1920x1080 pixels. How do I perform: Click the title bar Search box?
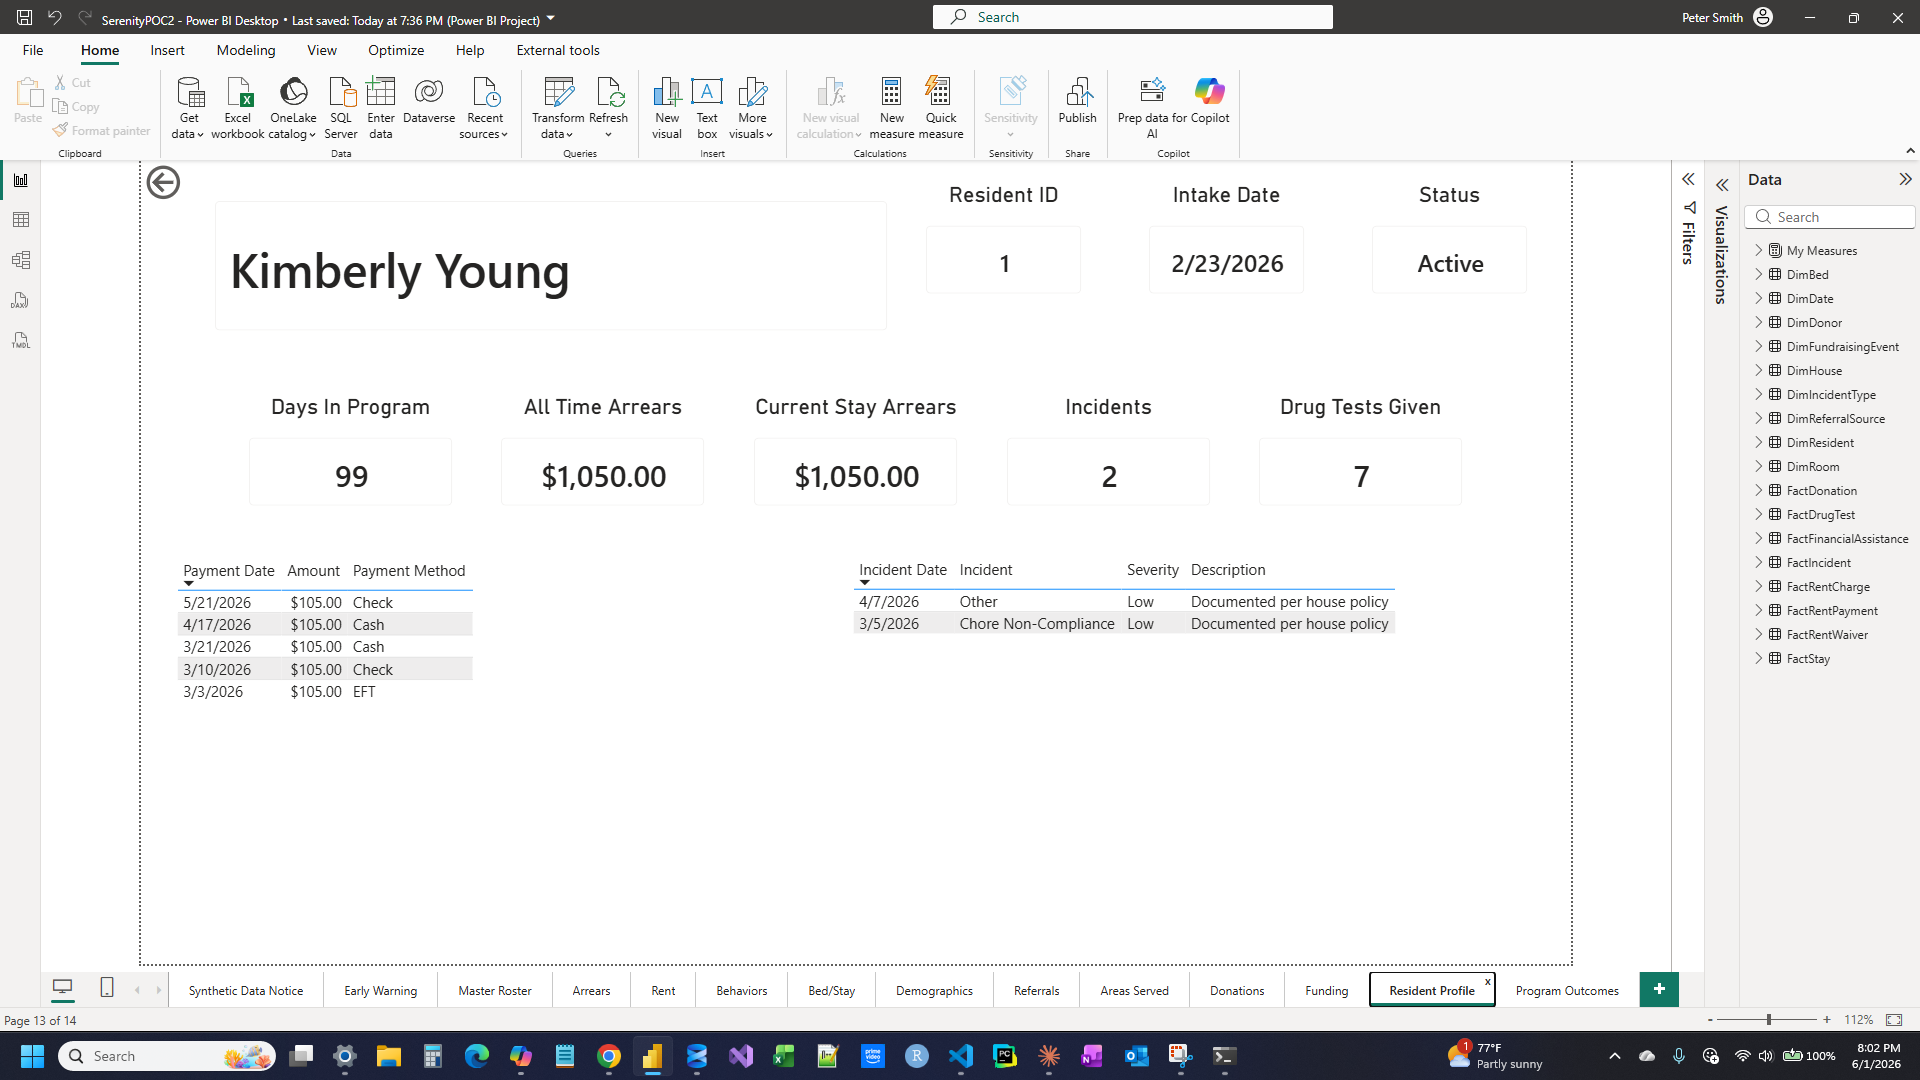click(x=1132, y=17)
